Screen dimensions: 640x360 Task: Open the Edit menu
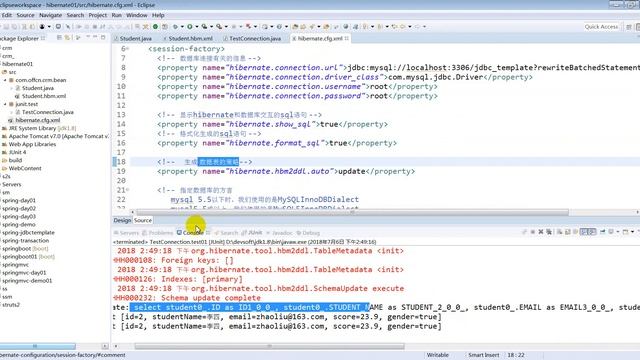pyautogui.click(x=7, y=15)
